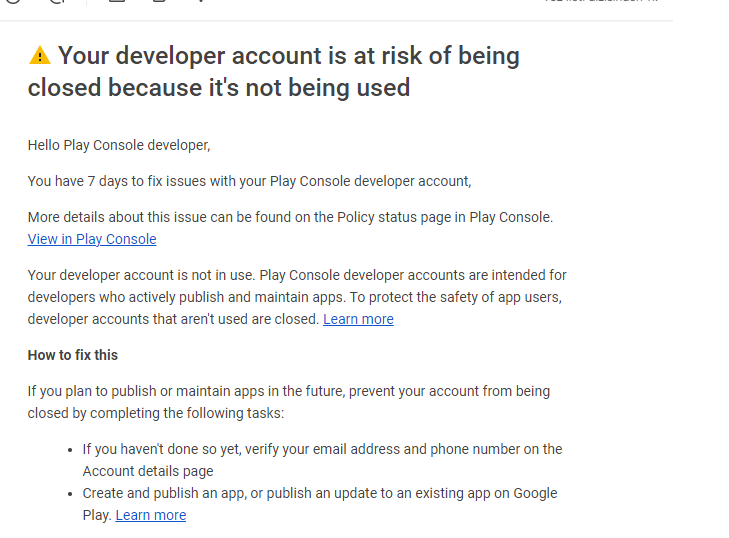Click the Policy status page text

point(377,217)
